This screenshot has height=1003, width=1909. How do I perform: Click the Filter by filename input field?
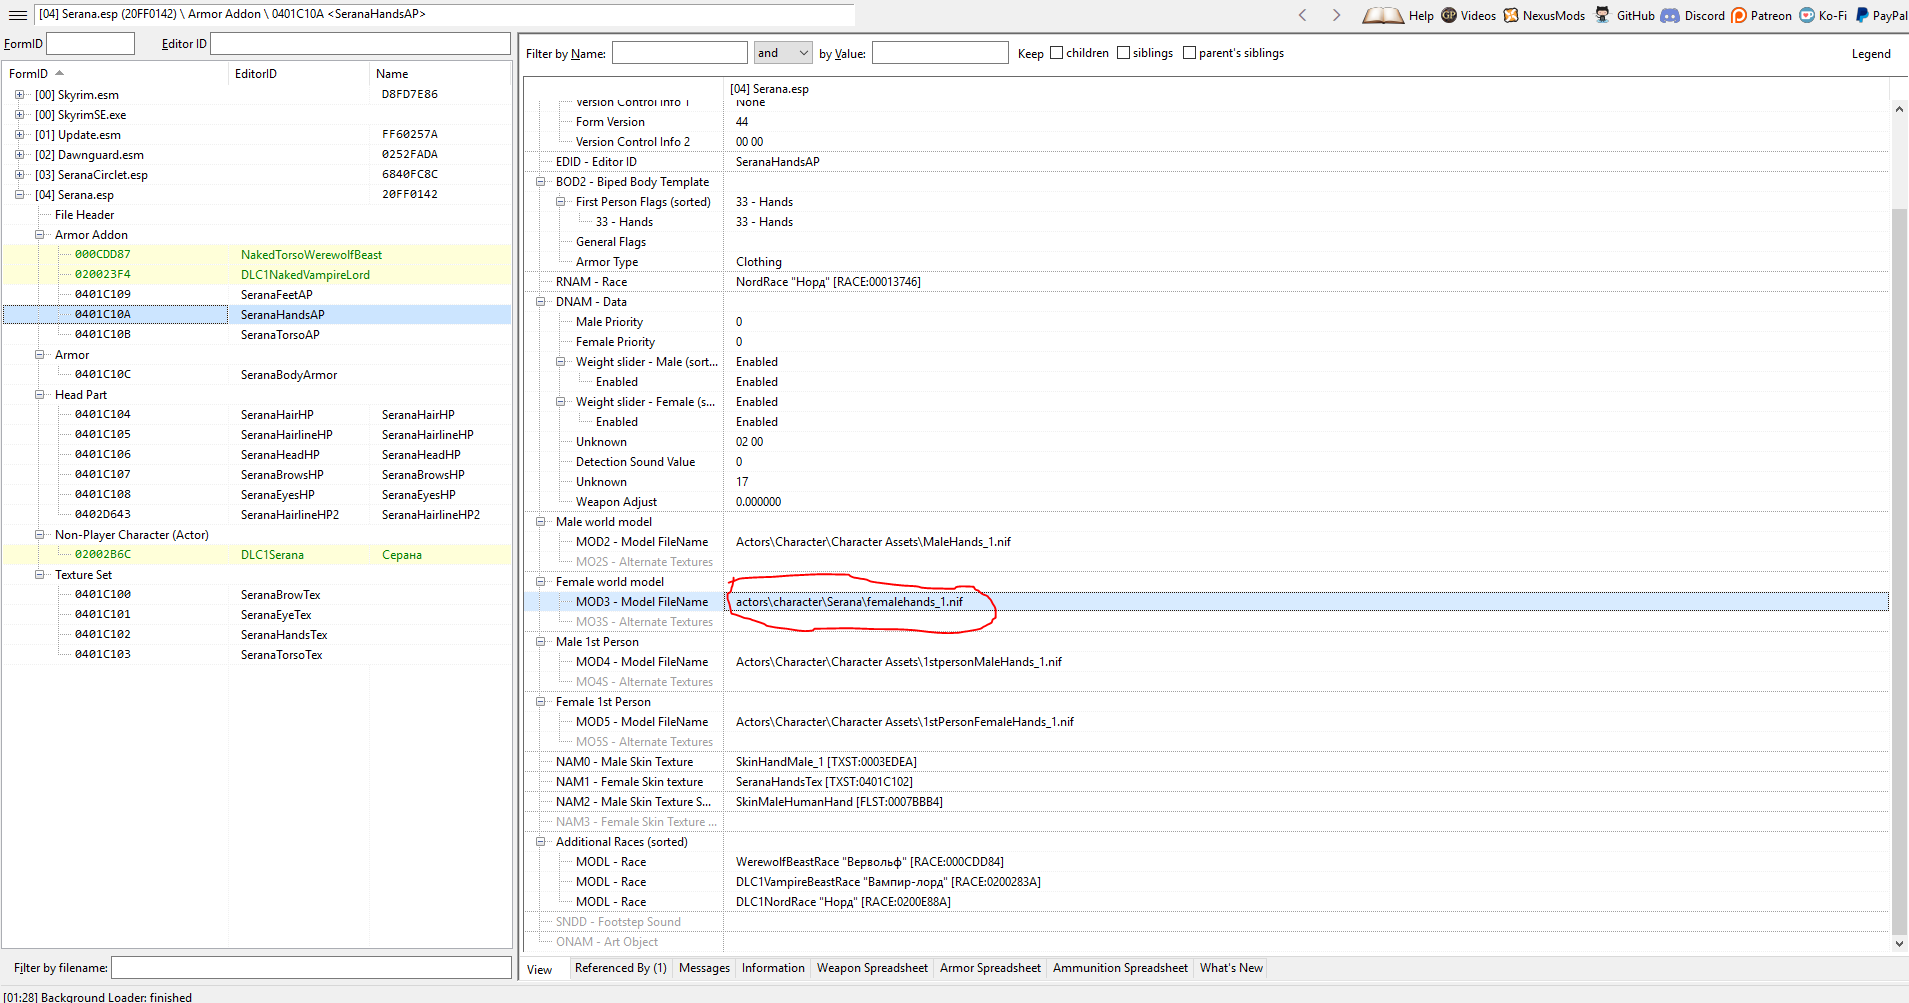(x=310, y=968)
